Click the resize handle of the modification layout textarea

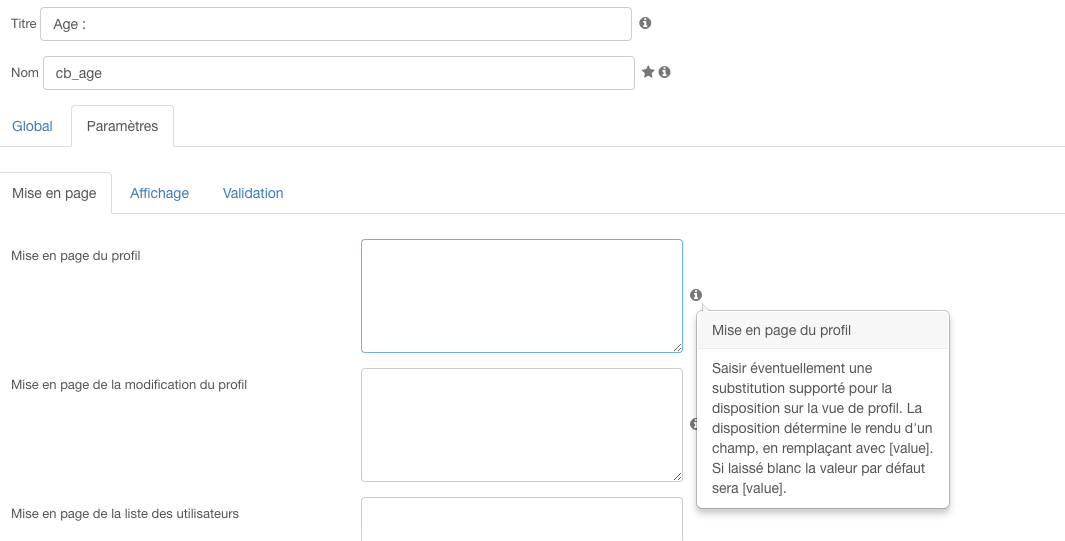click(x=677, y=476)
